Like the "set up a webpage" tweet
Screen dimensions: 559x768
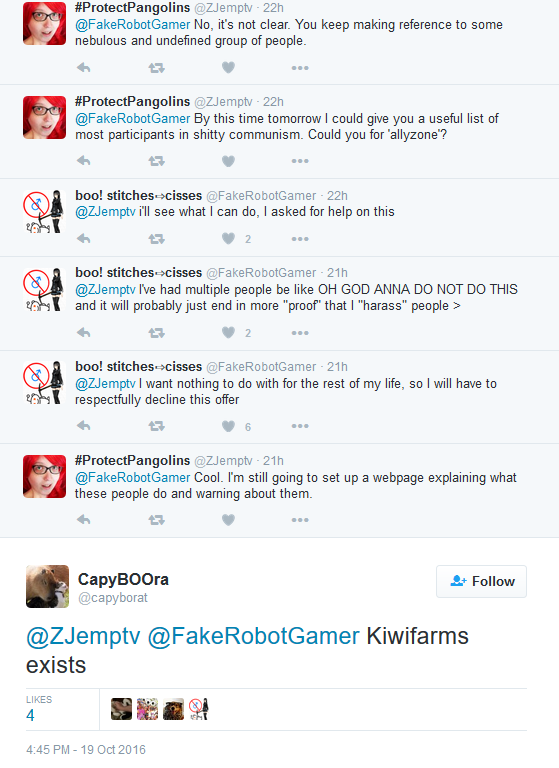(228, 520)
